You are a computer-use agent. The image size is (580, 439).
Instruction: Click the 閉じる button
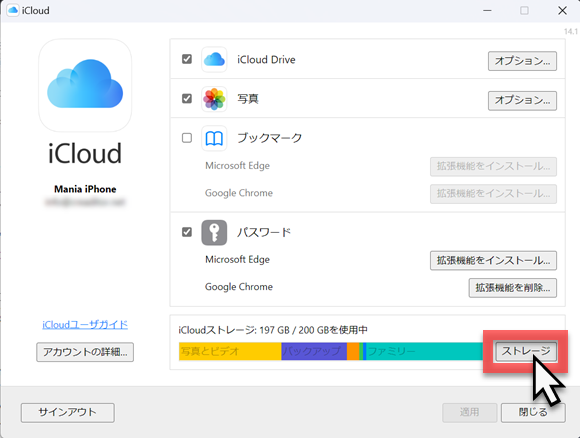(533, 412)
